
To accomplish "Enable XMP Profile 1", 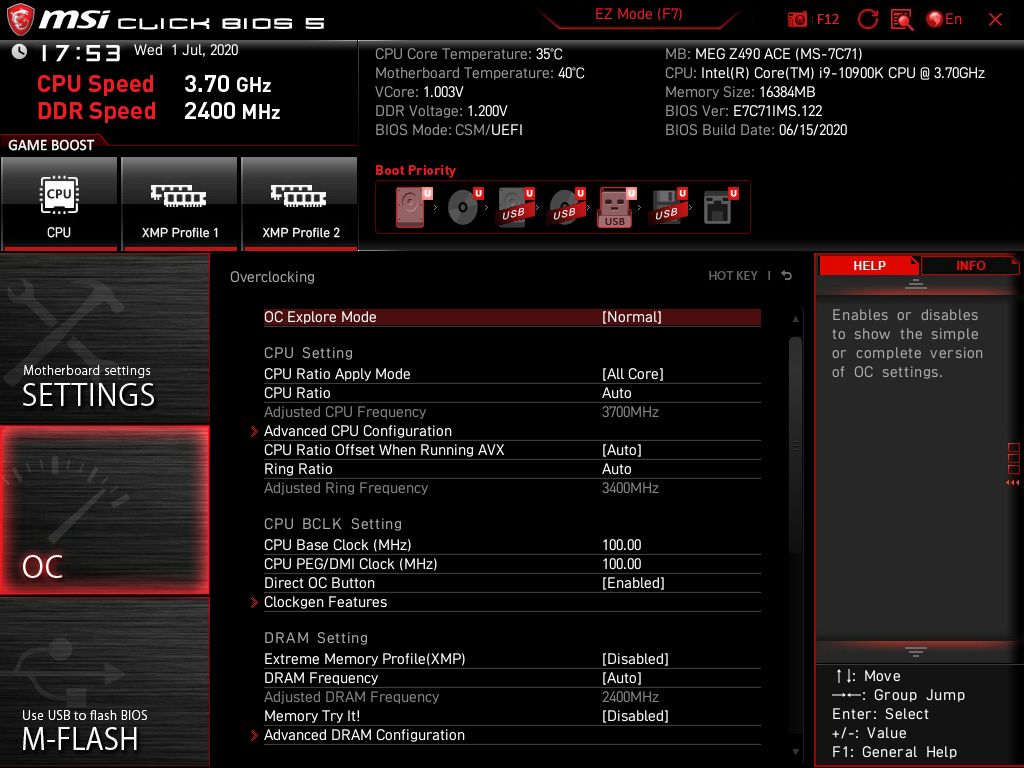I will (x=179, y=204).
